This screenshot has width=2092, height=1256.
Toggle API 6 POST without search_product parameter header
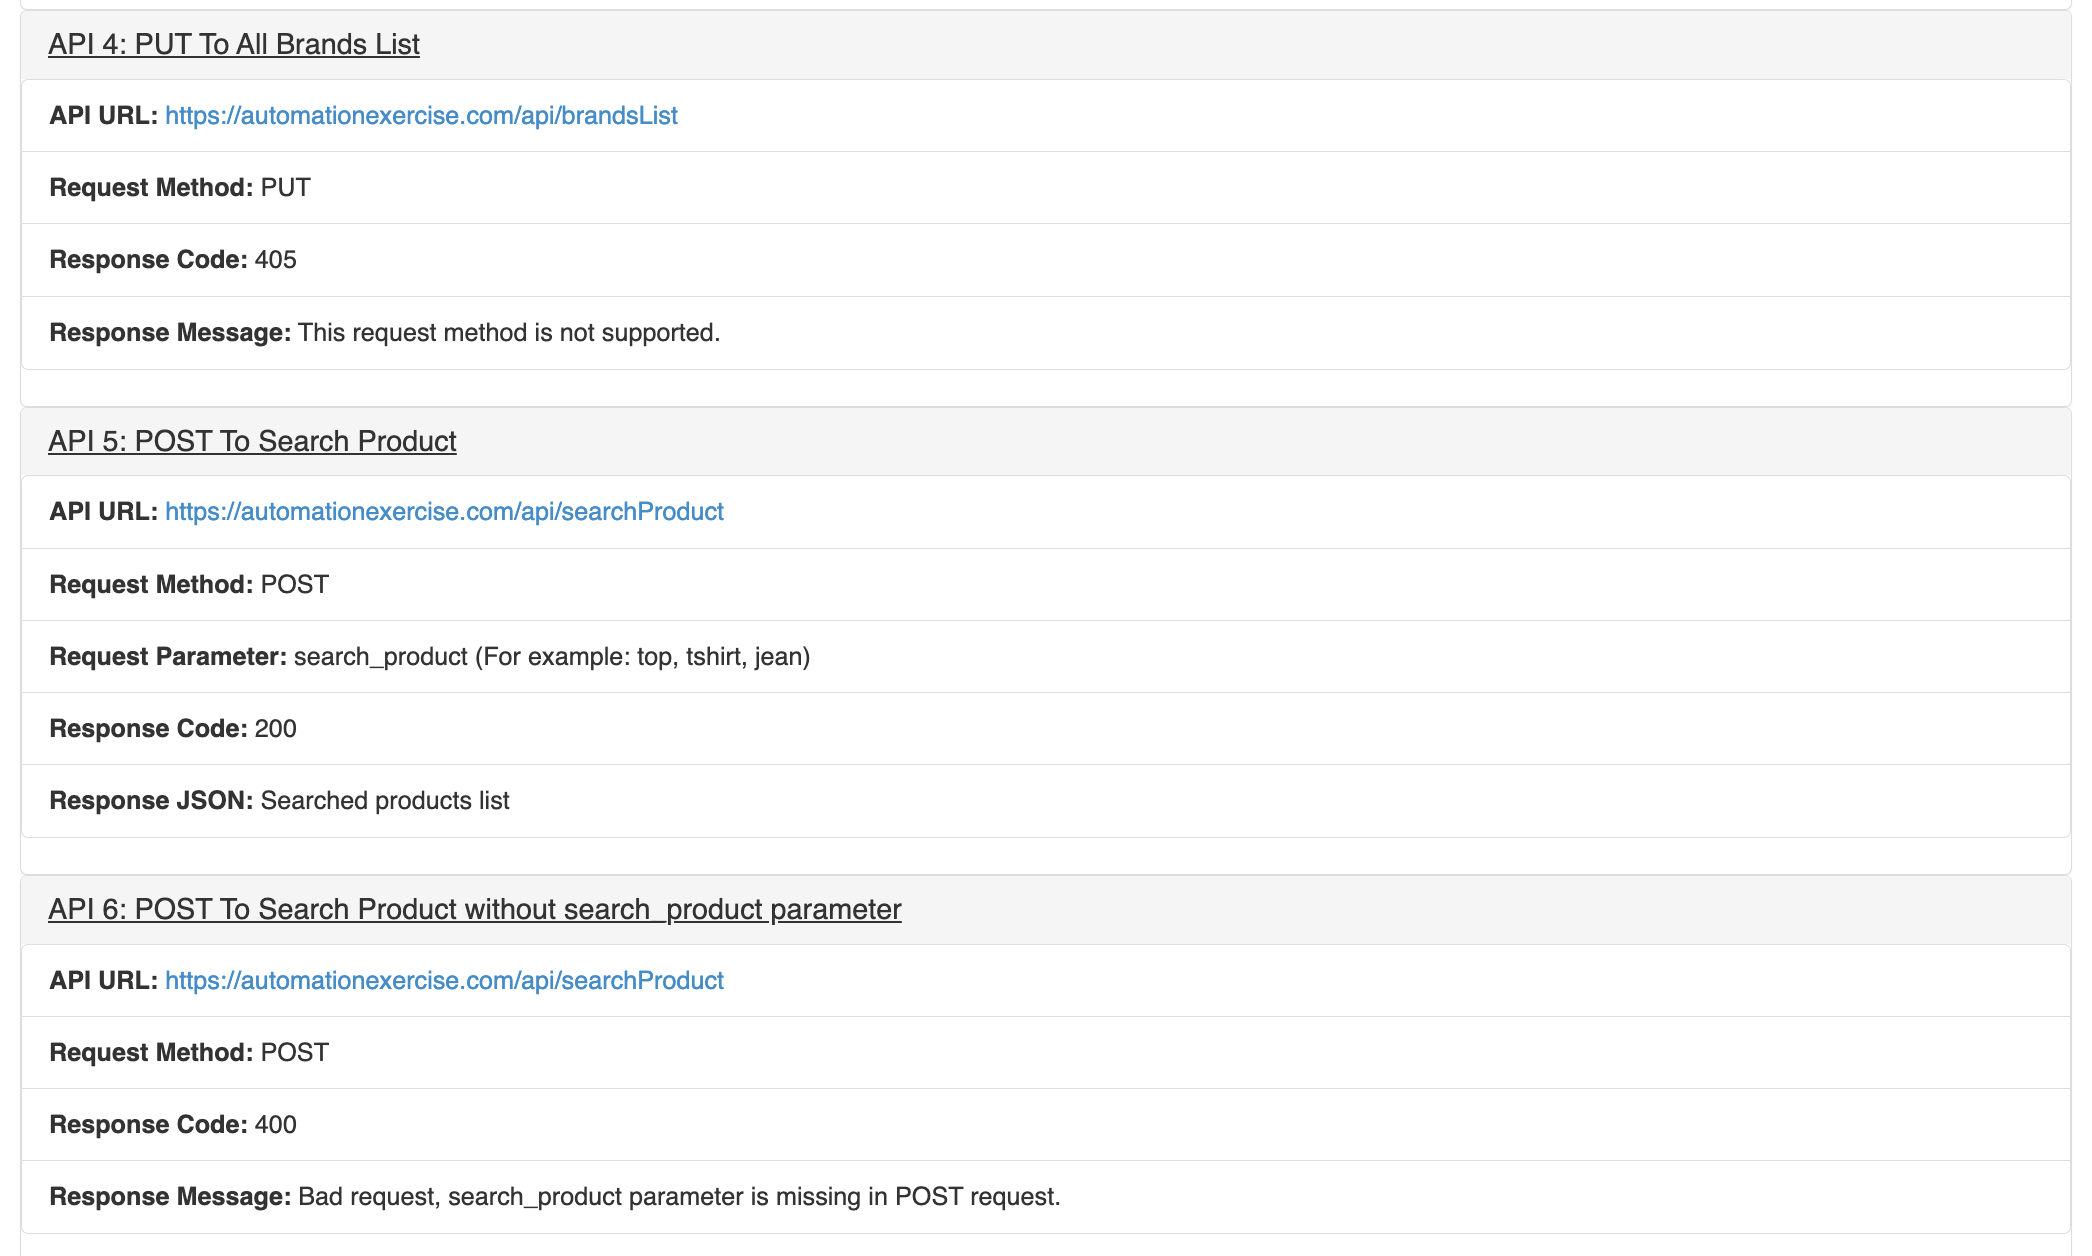(x=474, y=909)
